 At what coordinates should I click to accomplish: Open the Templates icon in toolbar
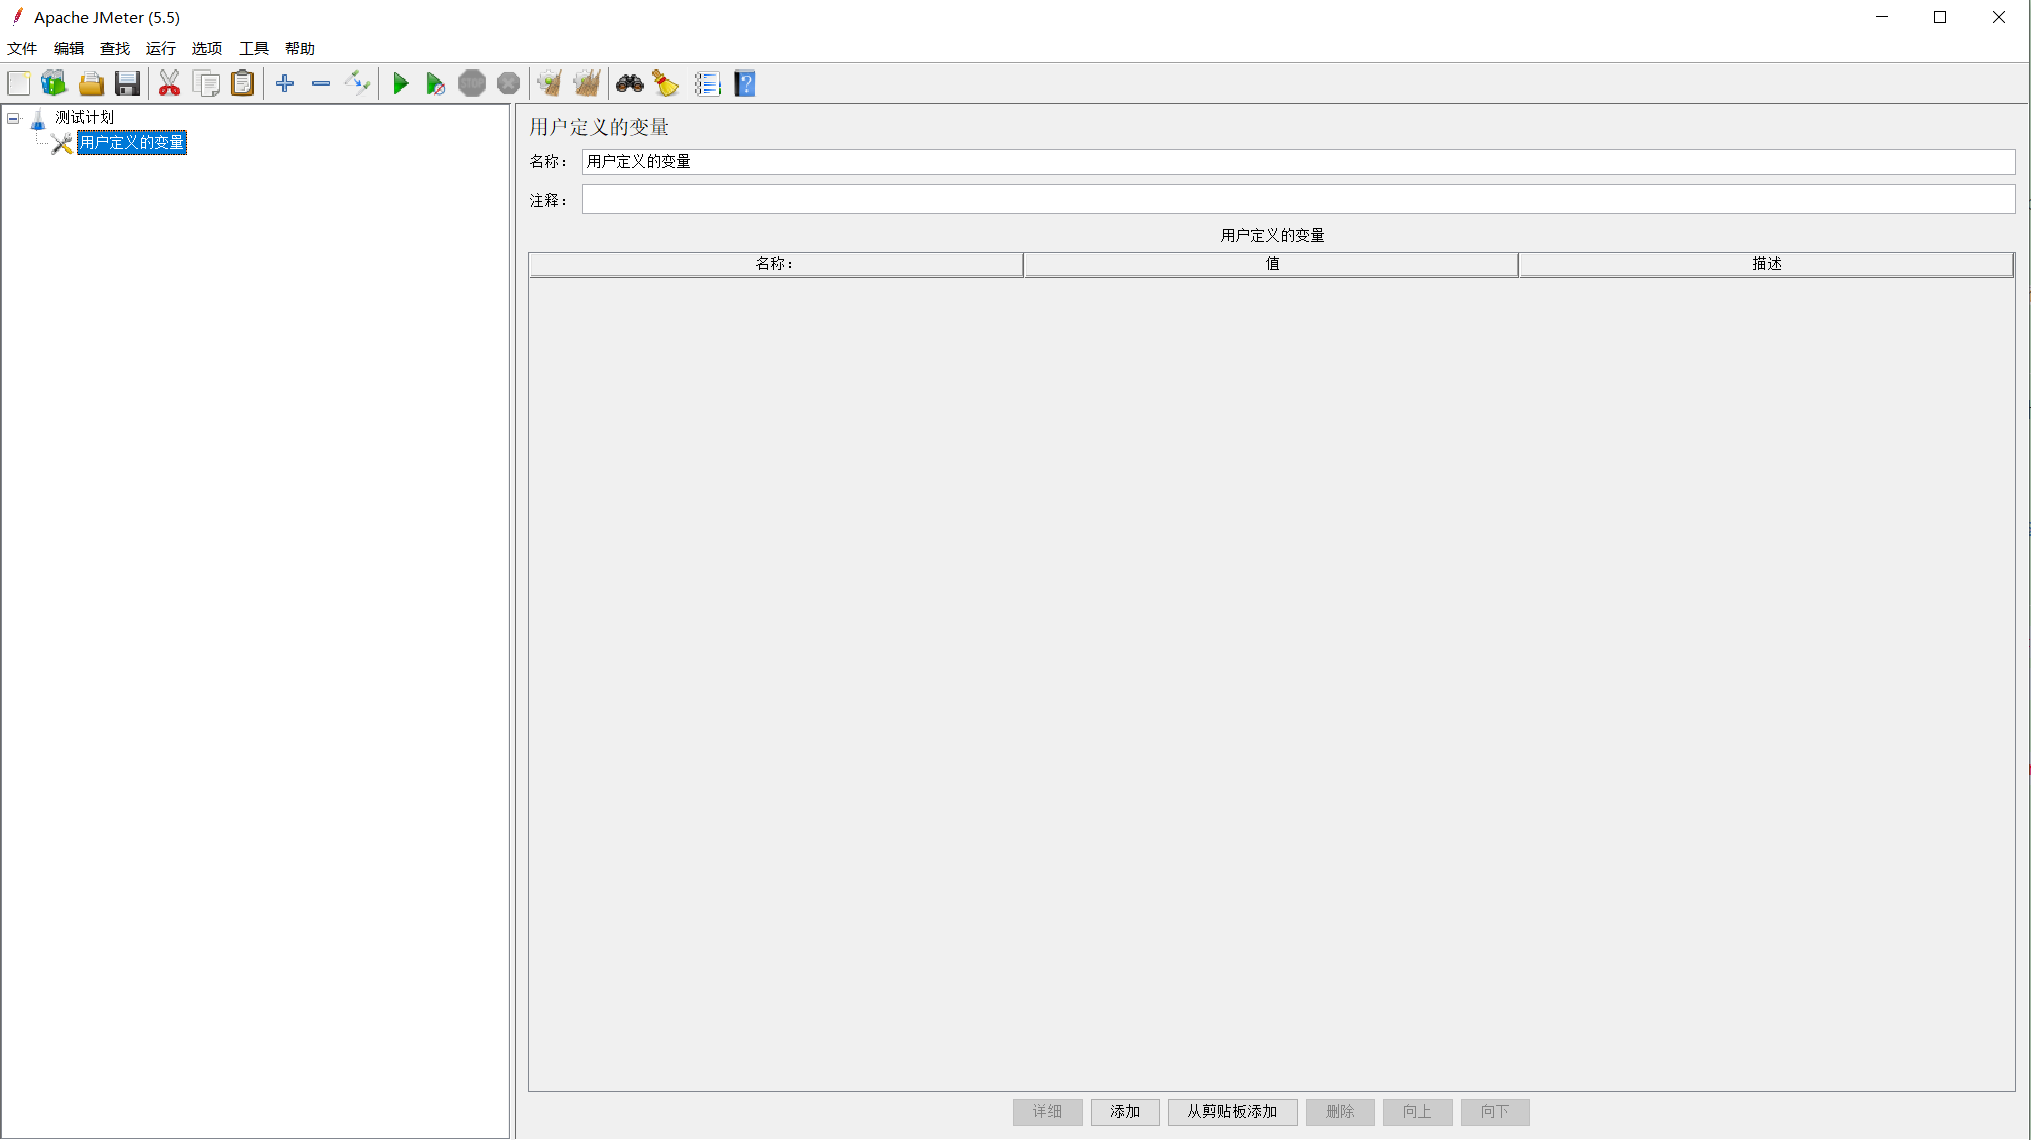coord(54,84)
